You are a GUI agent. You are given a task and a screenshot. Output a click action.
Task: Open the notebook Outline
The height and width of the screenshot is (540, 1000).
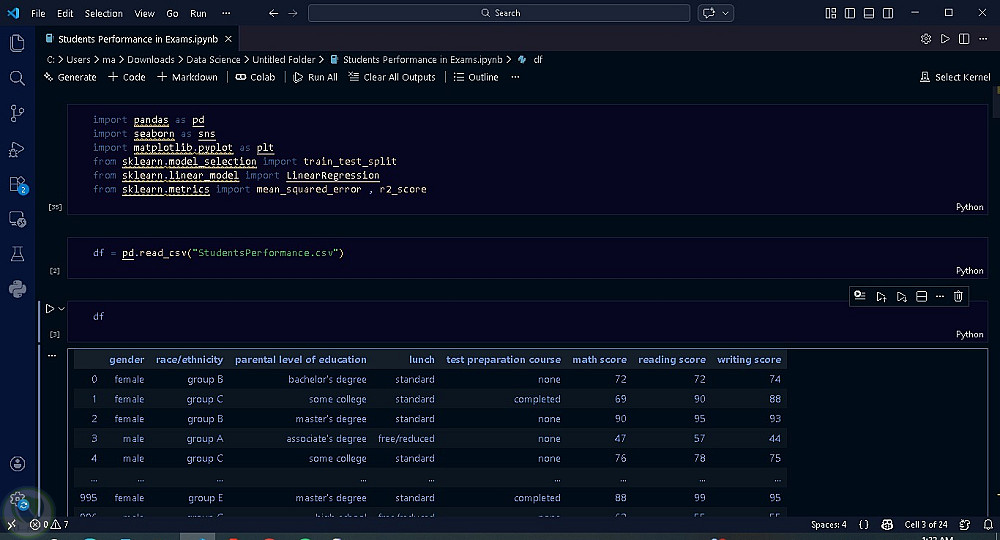point(476,77)
